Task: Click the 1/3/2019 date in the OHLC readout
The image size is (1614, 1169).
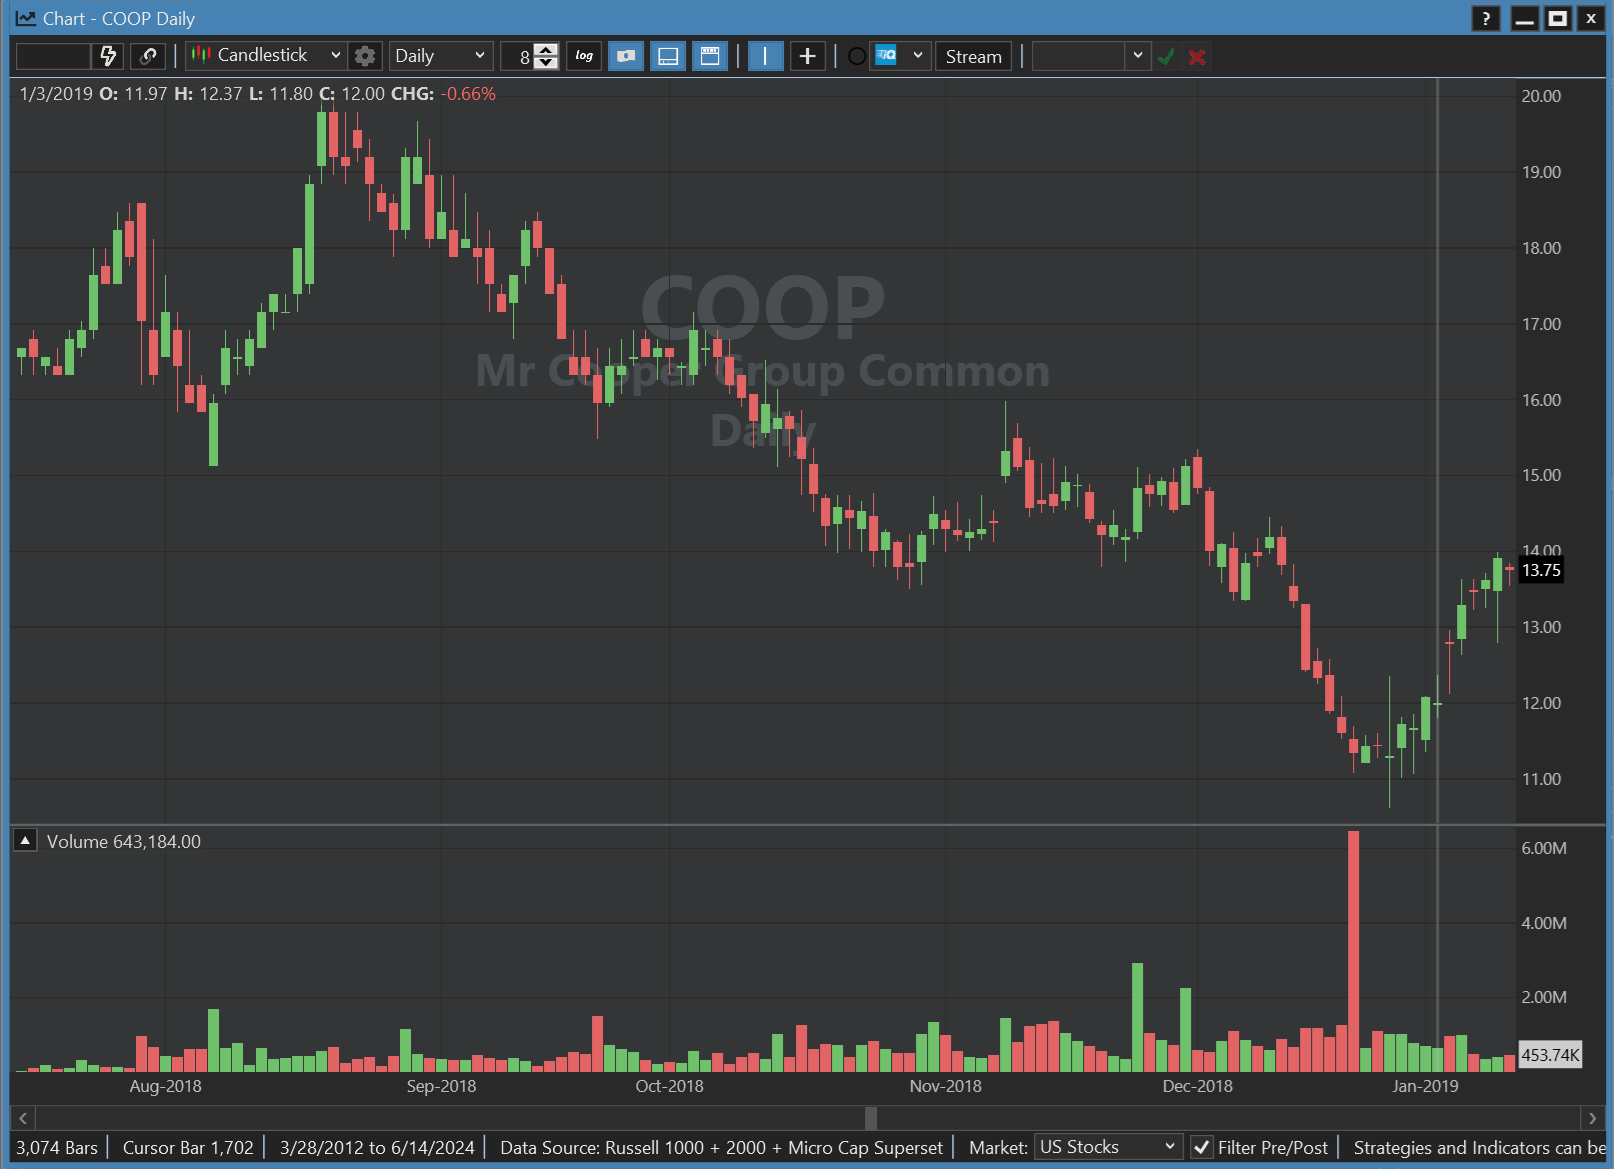Action: [x=56, y=94]
